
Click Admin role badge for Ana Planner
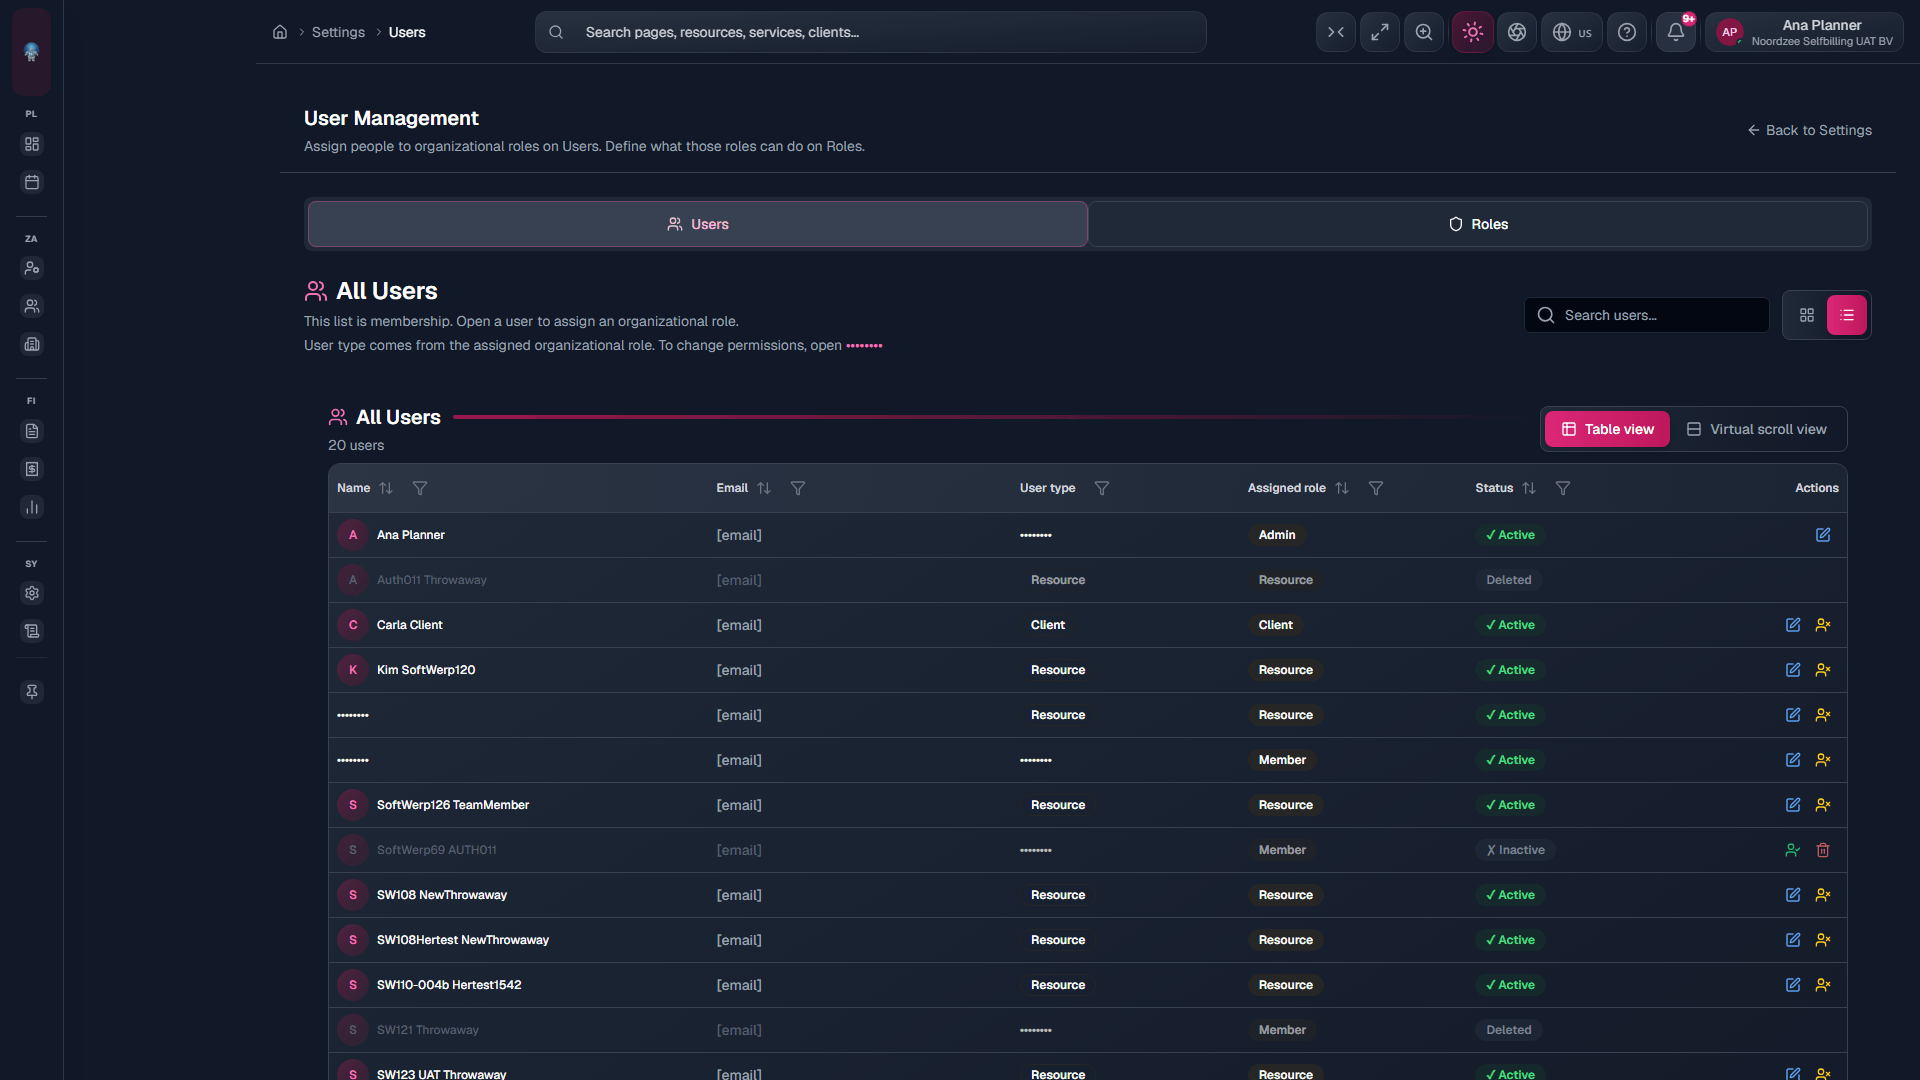pos(1277,535)
